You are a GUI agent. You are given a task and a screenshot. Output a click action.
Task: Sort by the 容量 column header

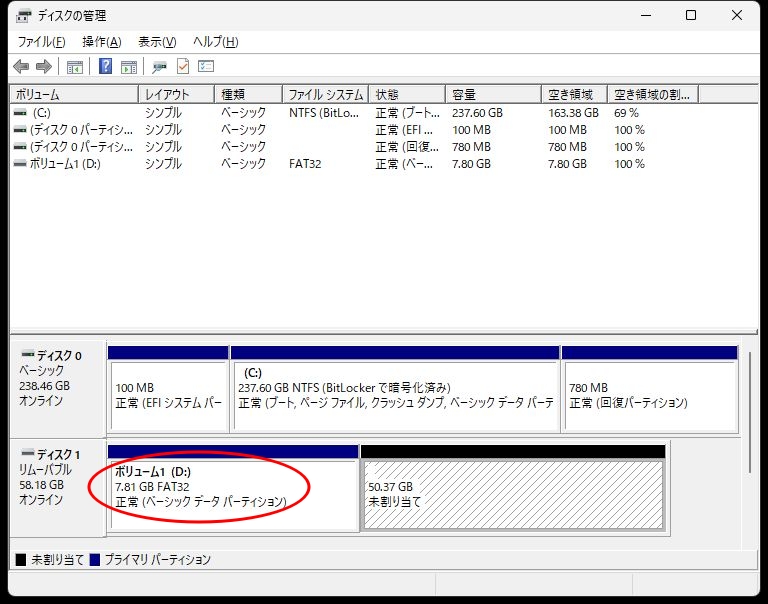[494, 94]
